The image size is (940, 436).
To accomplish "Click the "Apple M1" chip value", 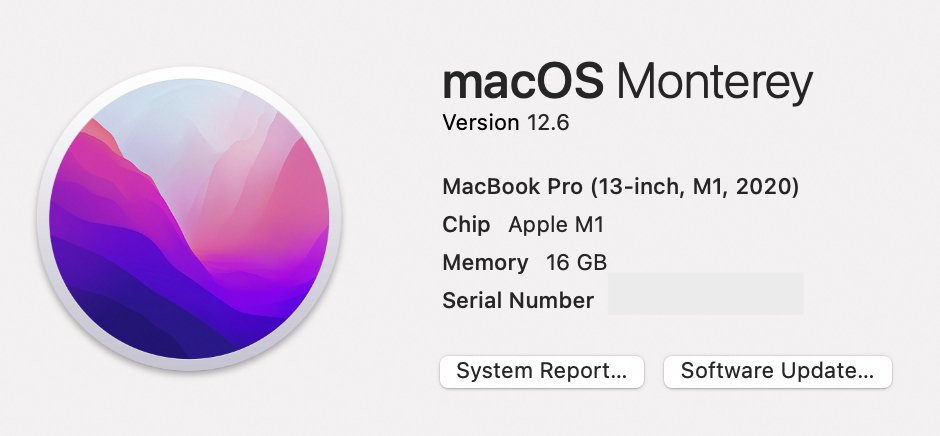I will click(x=556, y=224).
